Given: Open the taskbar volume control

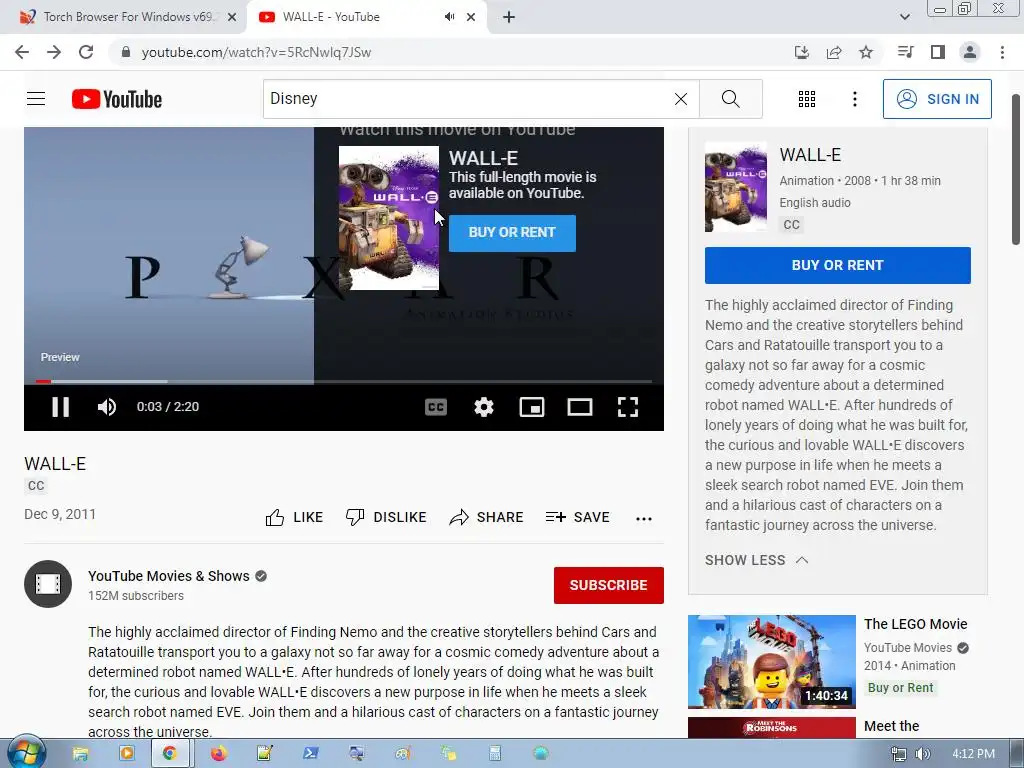Looking at the screenshot, I should tap(922, 754).
